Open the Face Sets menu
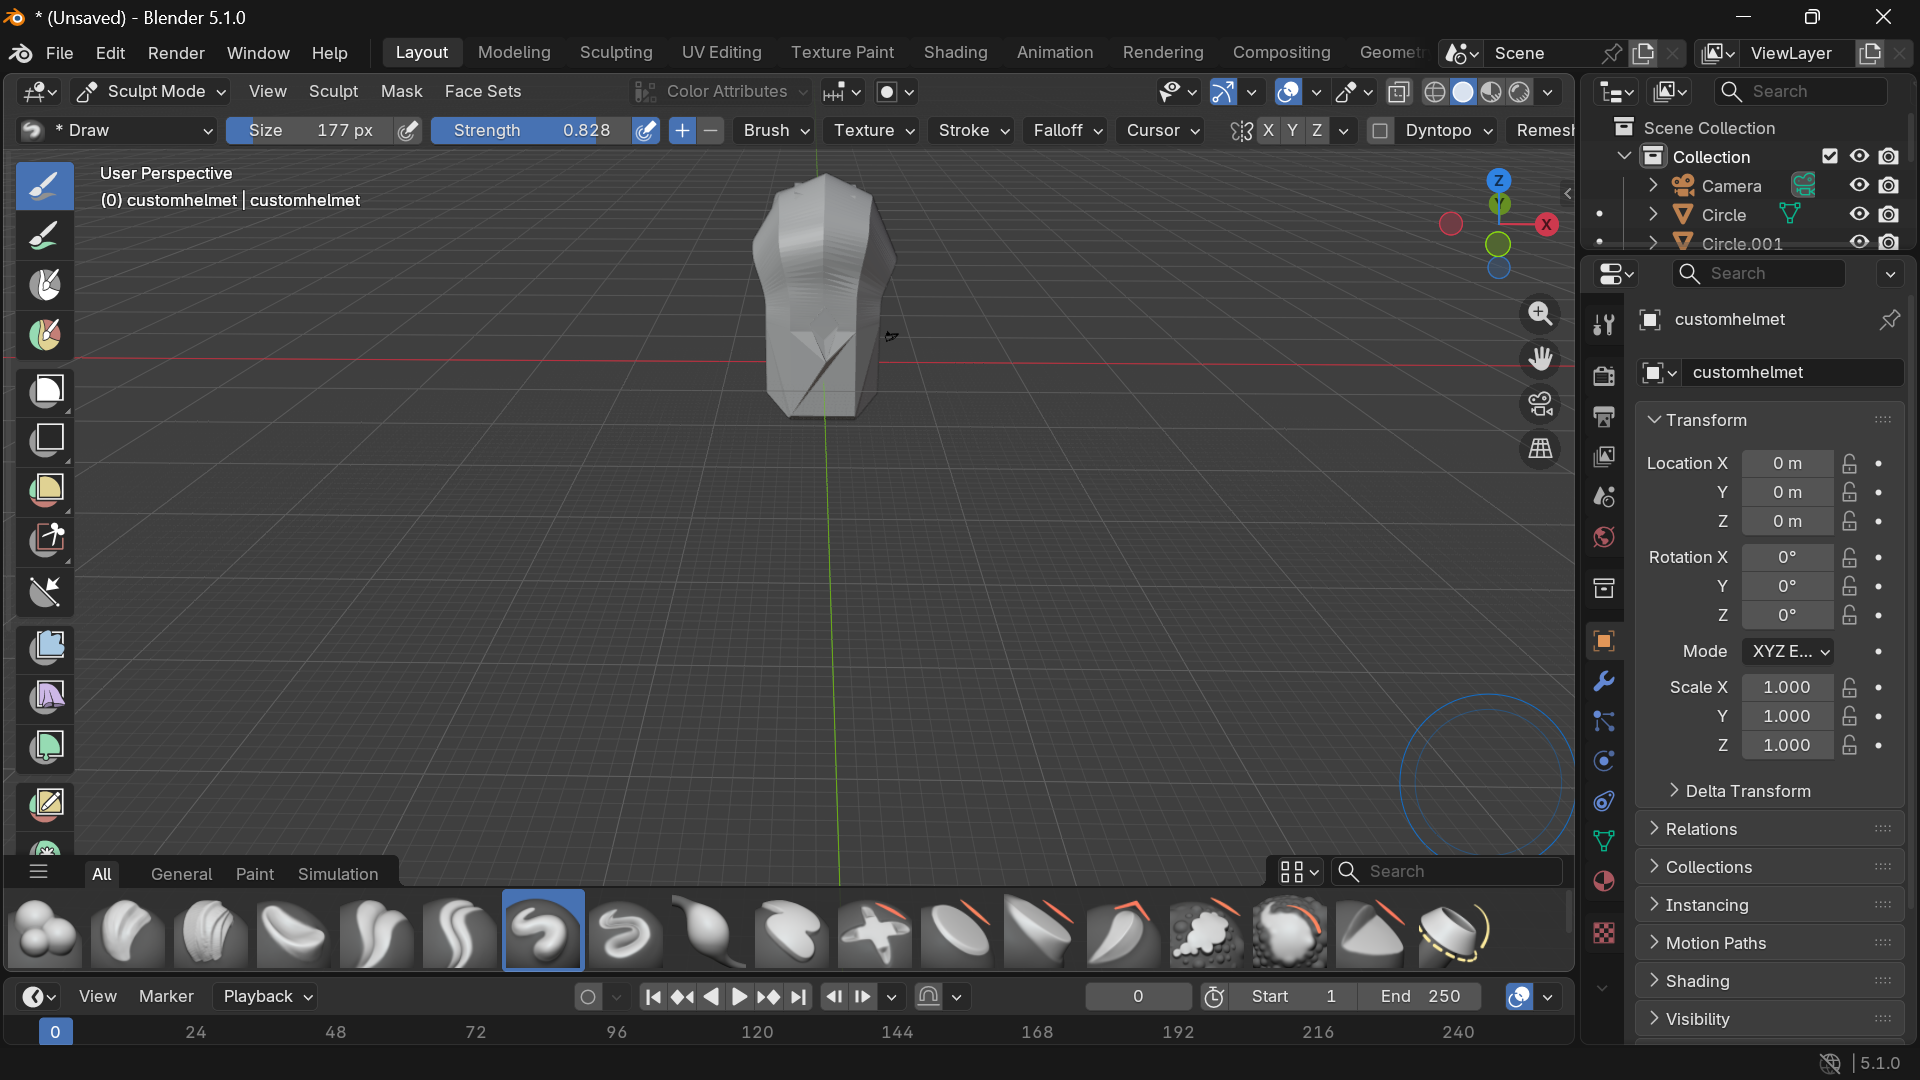The height and width of the screenshot is (1080, 1920). tap(483, 91)
